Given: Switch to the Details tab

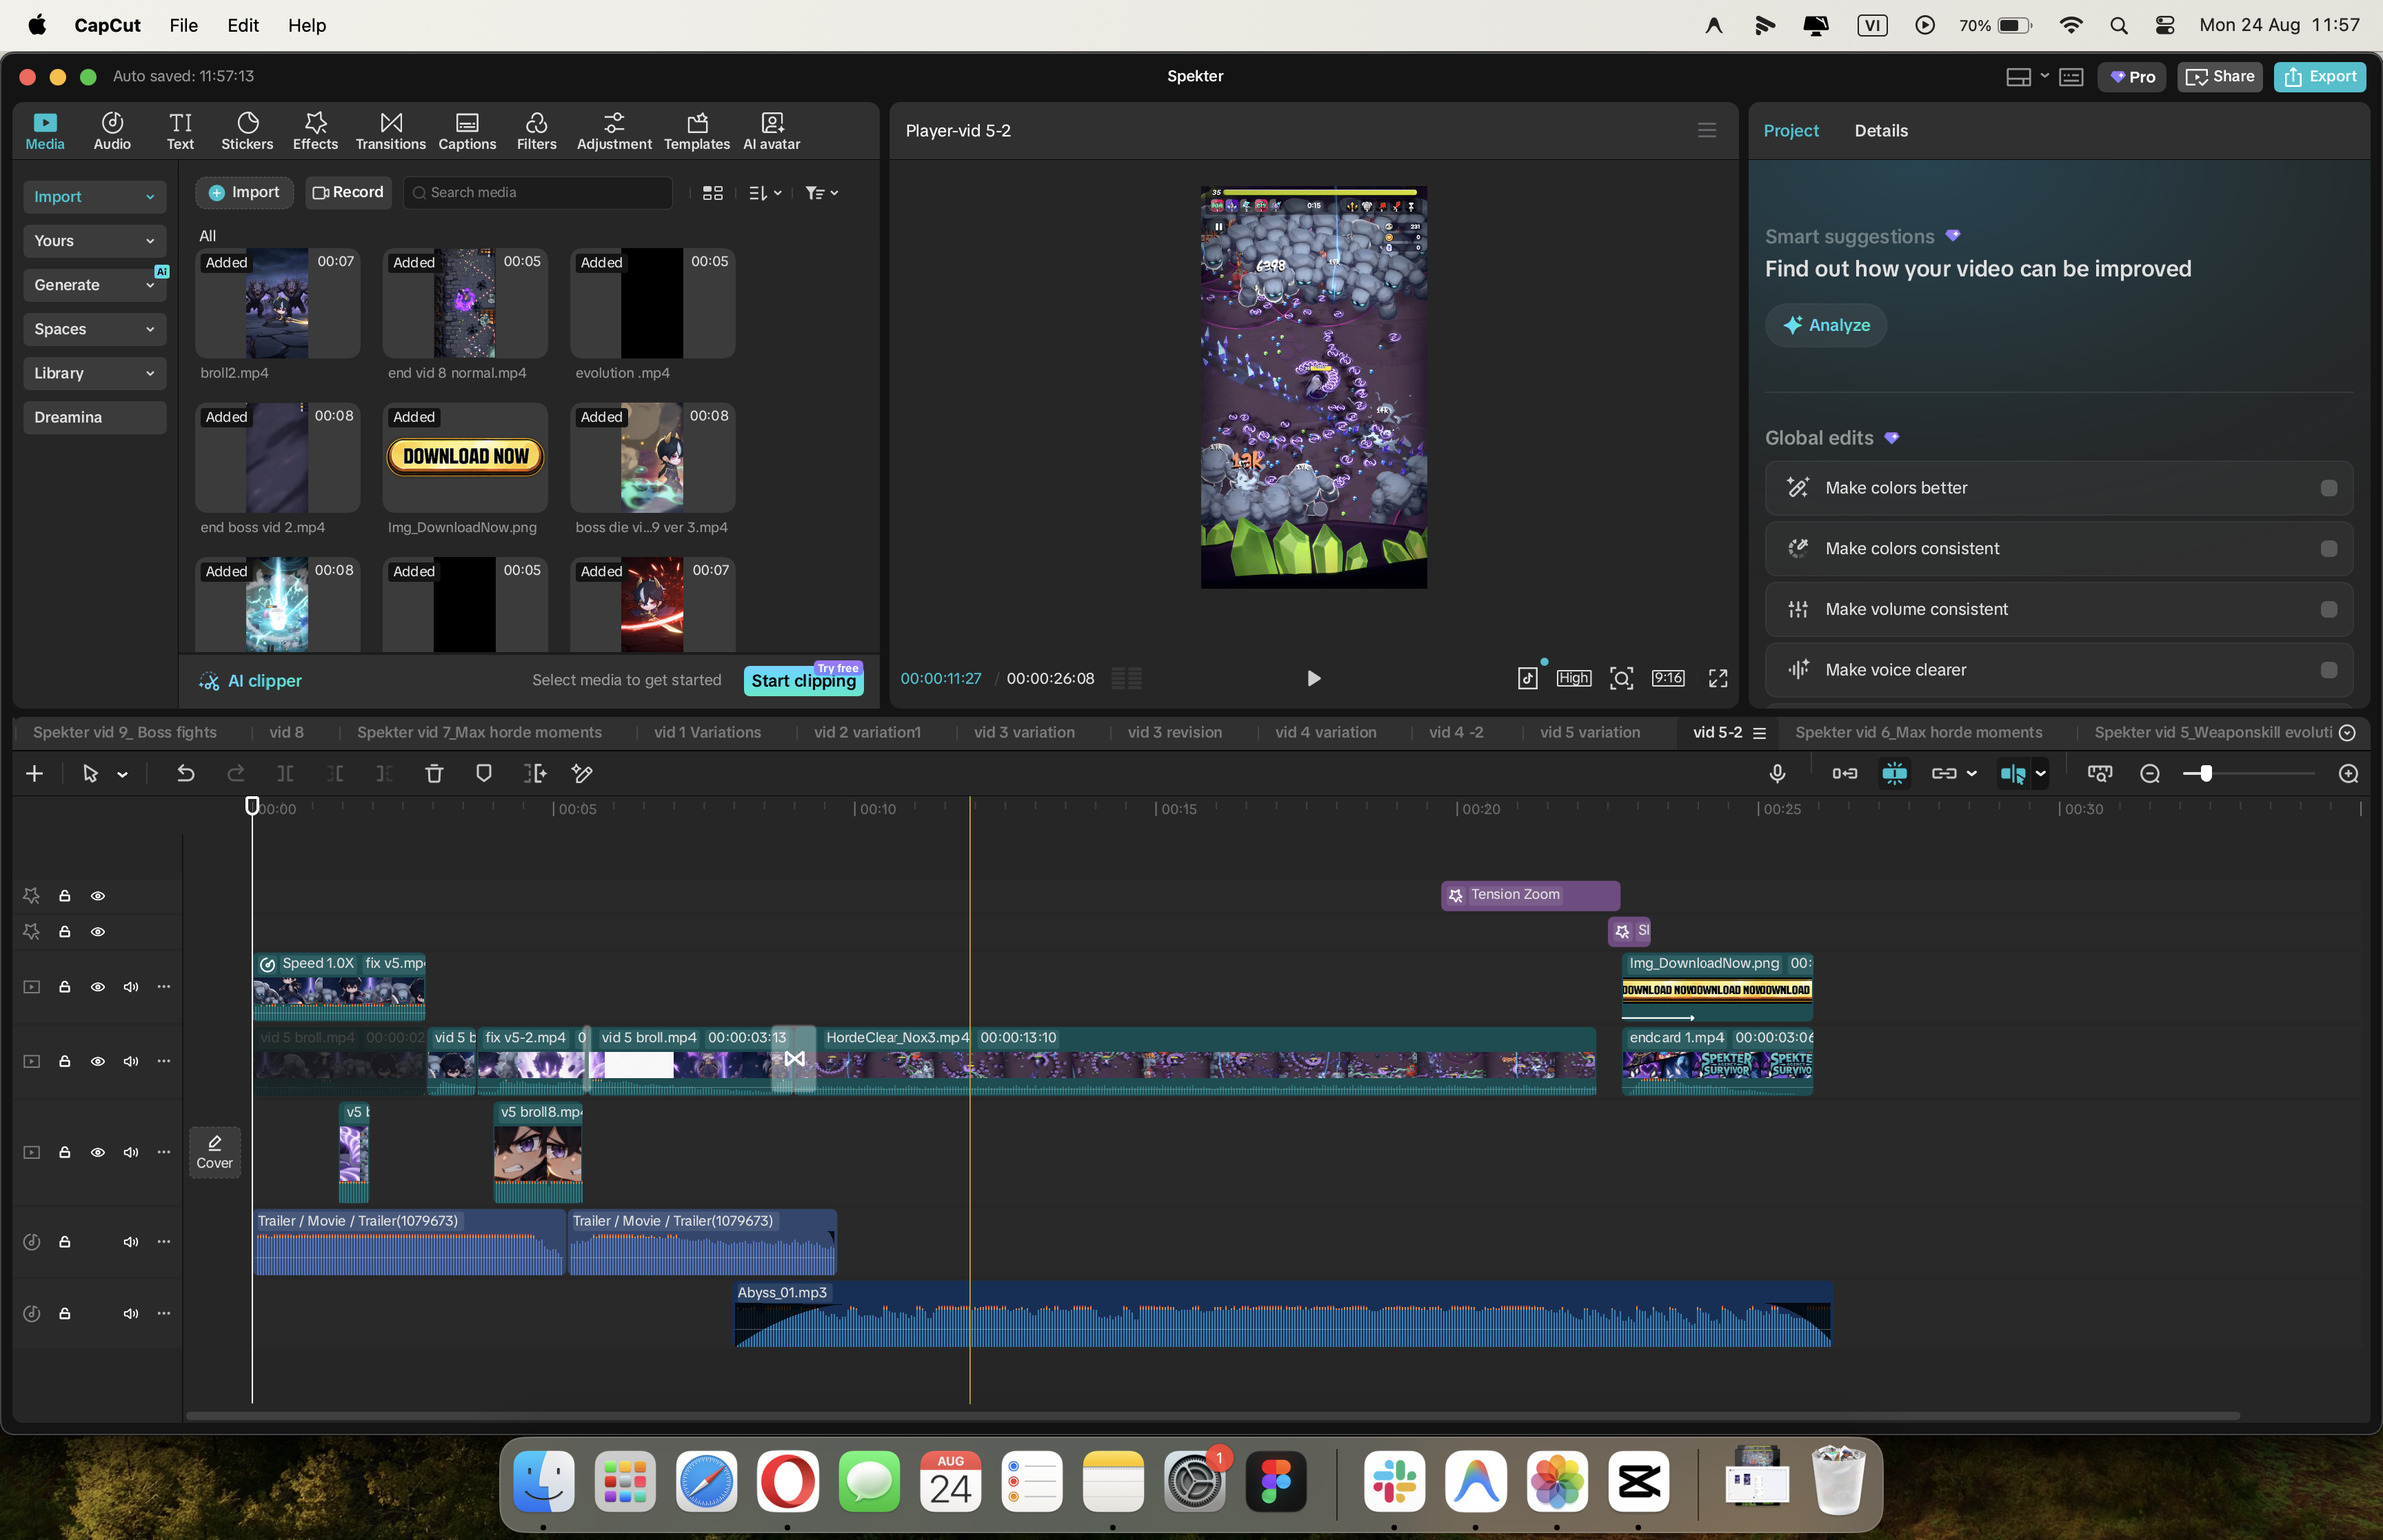Looking at the screenshot, I should (1880, 131).
